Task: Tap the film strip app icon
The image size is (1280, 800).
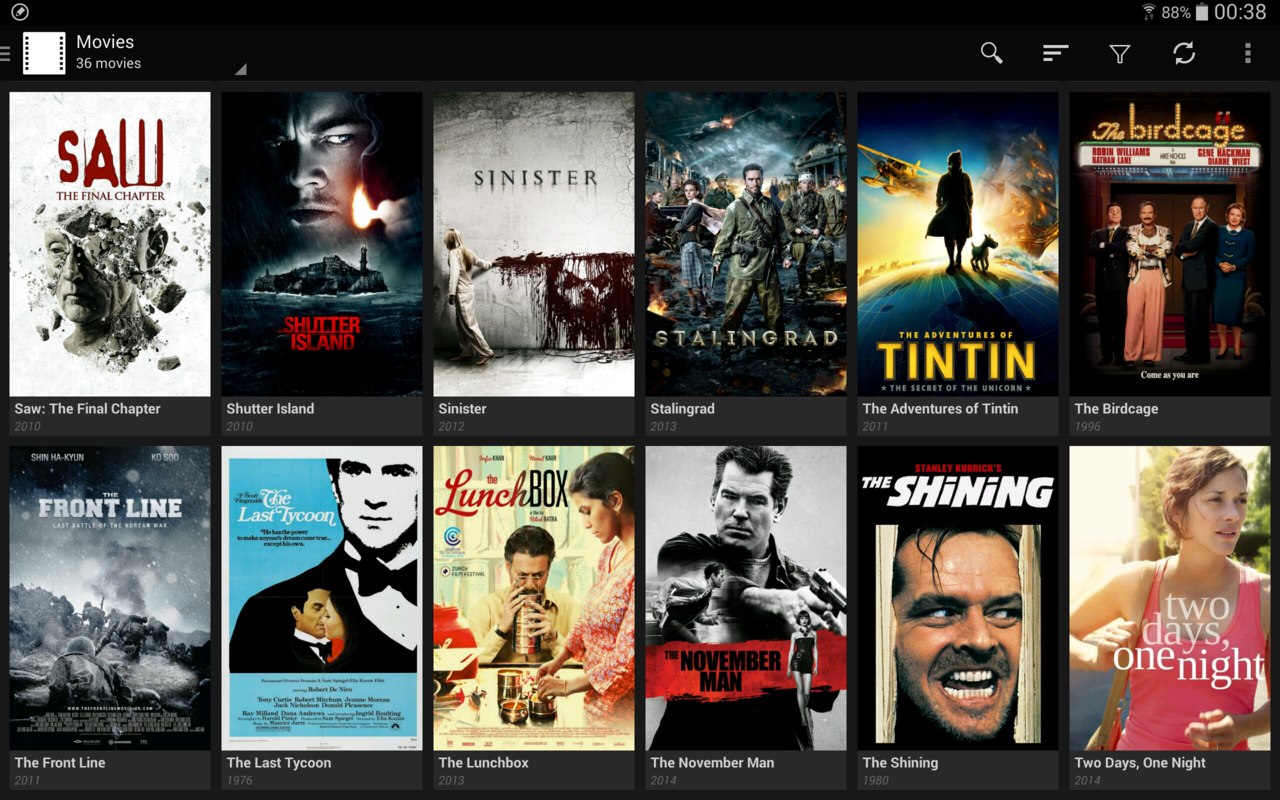Action: [x=44, y=53]
